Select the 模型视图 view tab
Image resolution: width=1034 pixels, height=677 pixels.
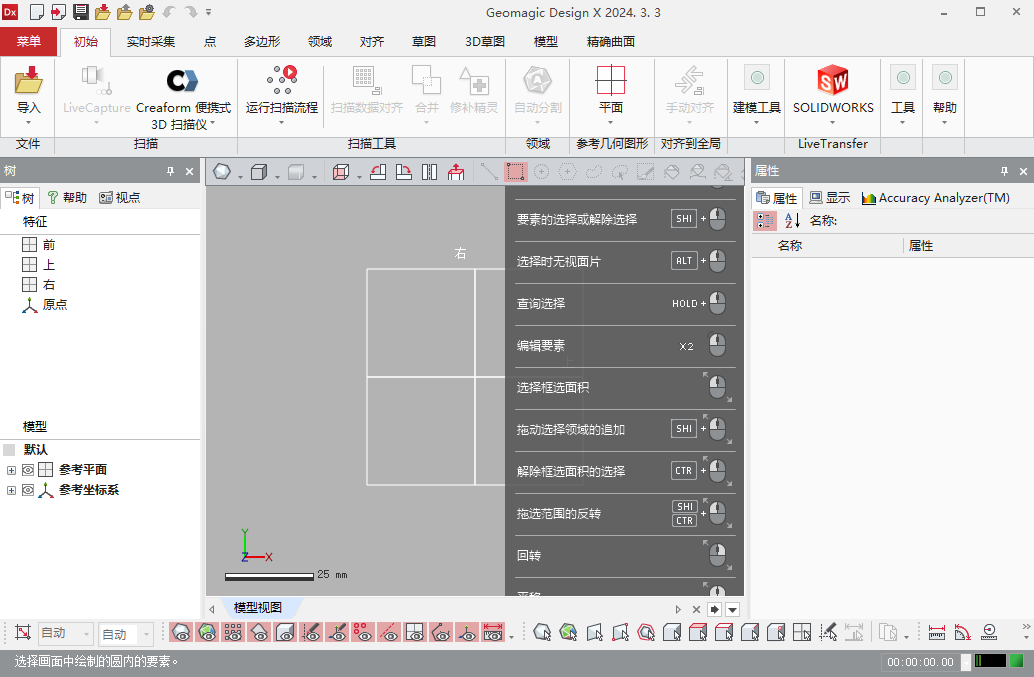(x=258, y=608)
